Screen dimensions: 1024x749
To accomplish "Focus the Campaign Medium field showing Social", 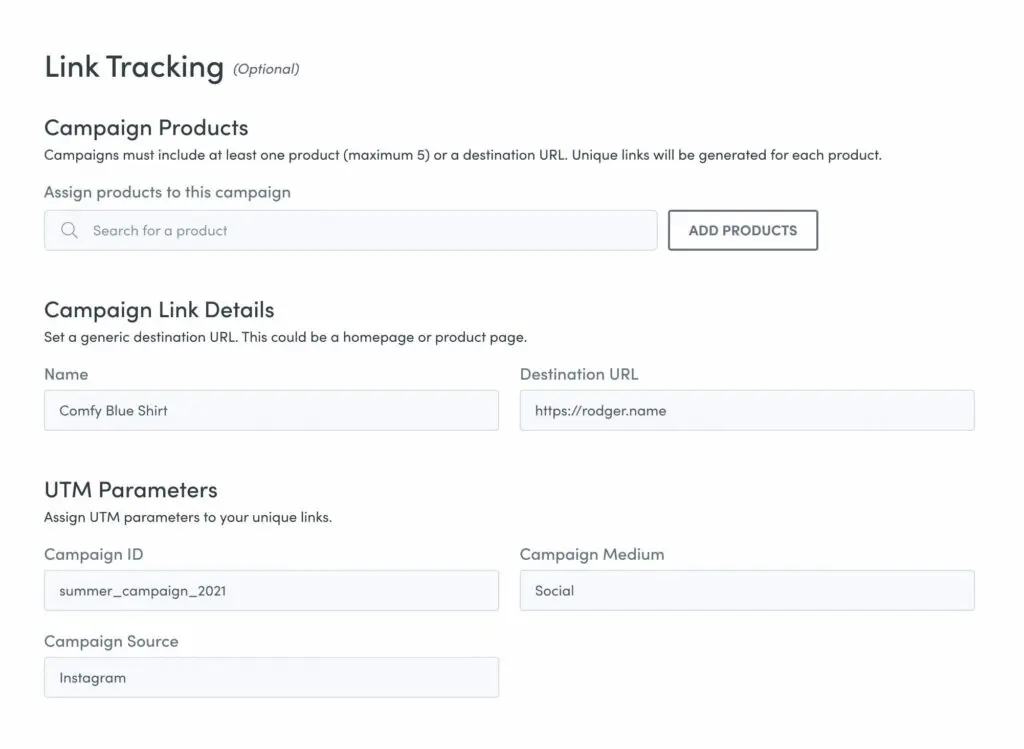I will pos(746,590).
